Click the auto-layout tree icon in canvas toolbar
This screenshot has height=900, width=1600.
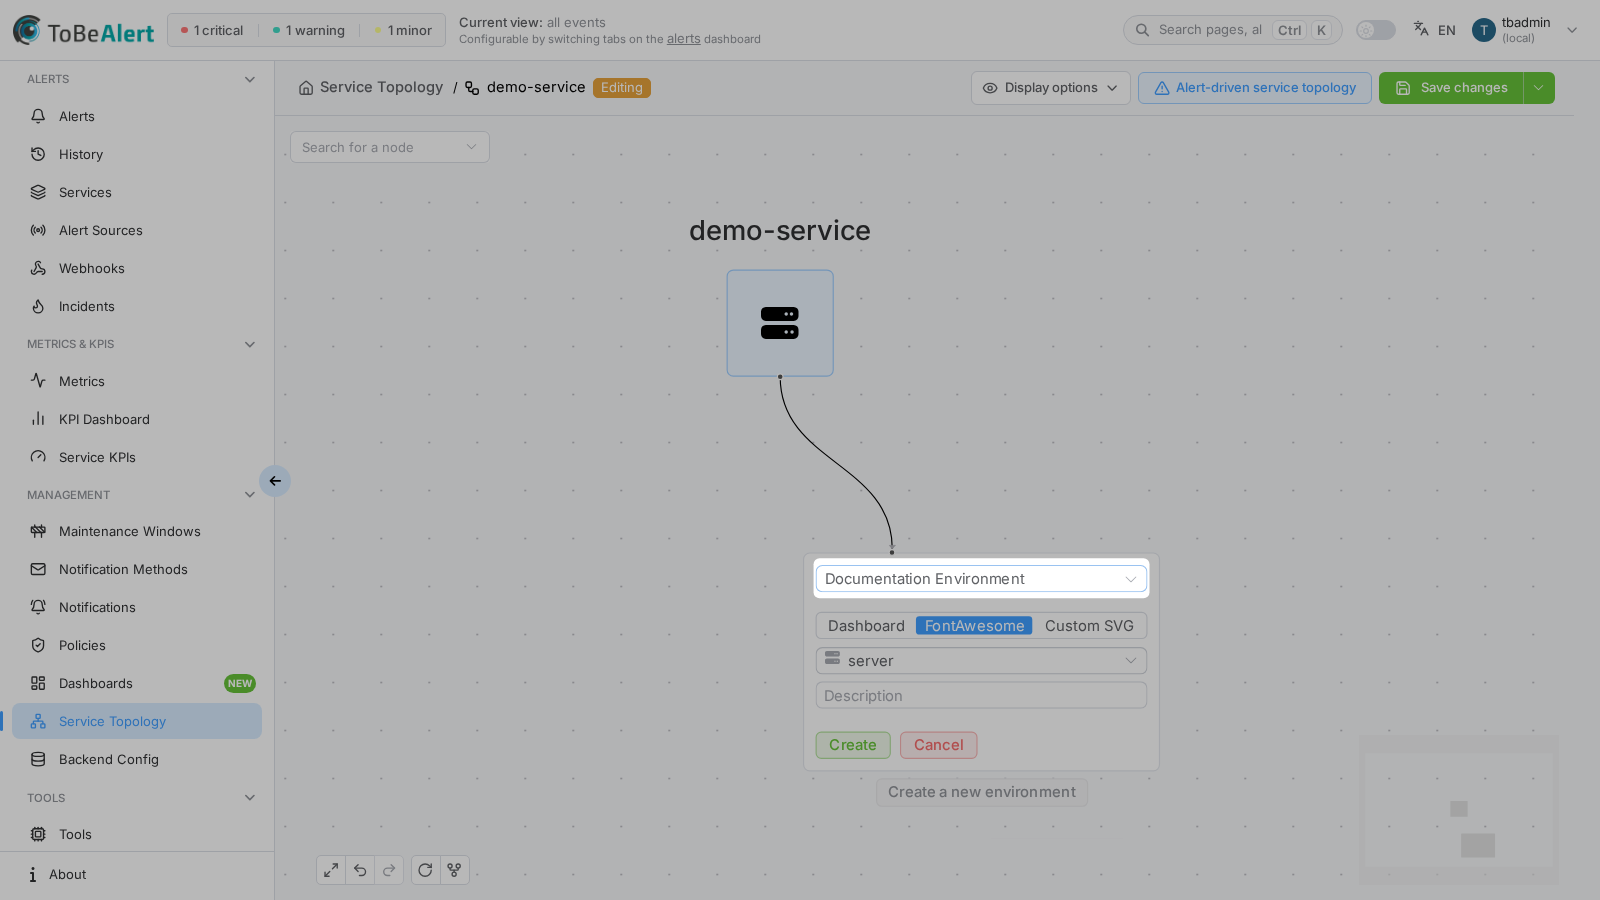coord(454,870)
